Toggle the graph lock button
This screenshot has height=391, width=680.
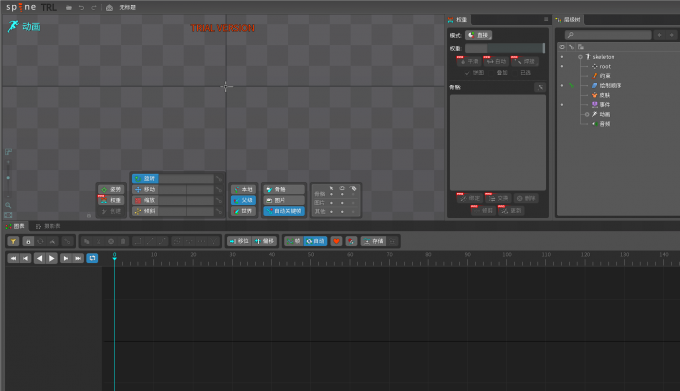point(28,241)
